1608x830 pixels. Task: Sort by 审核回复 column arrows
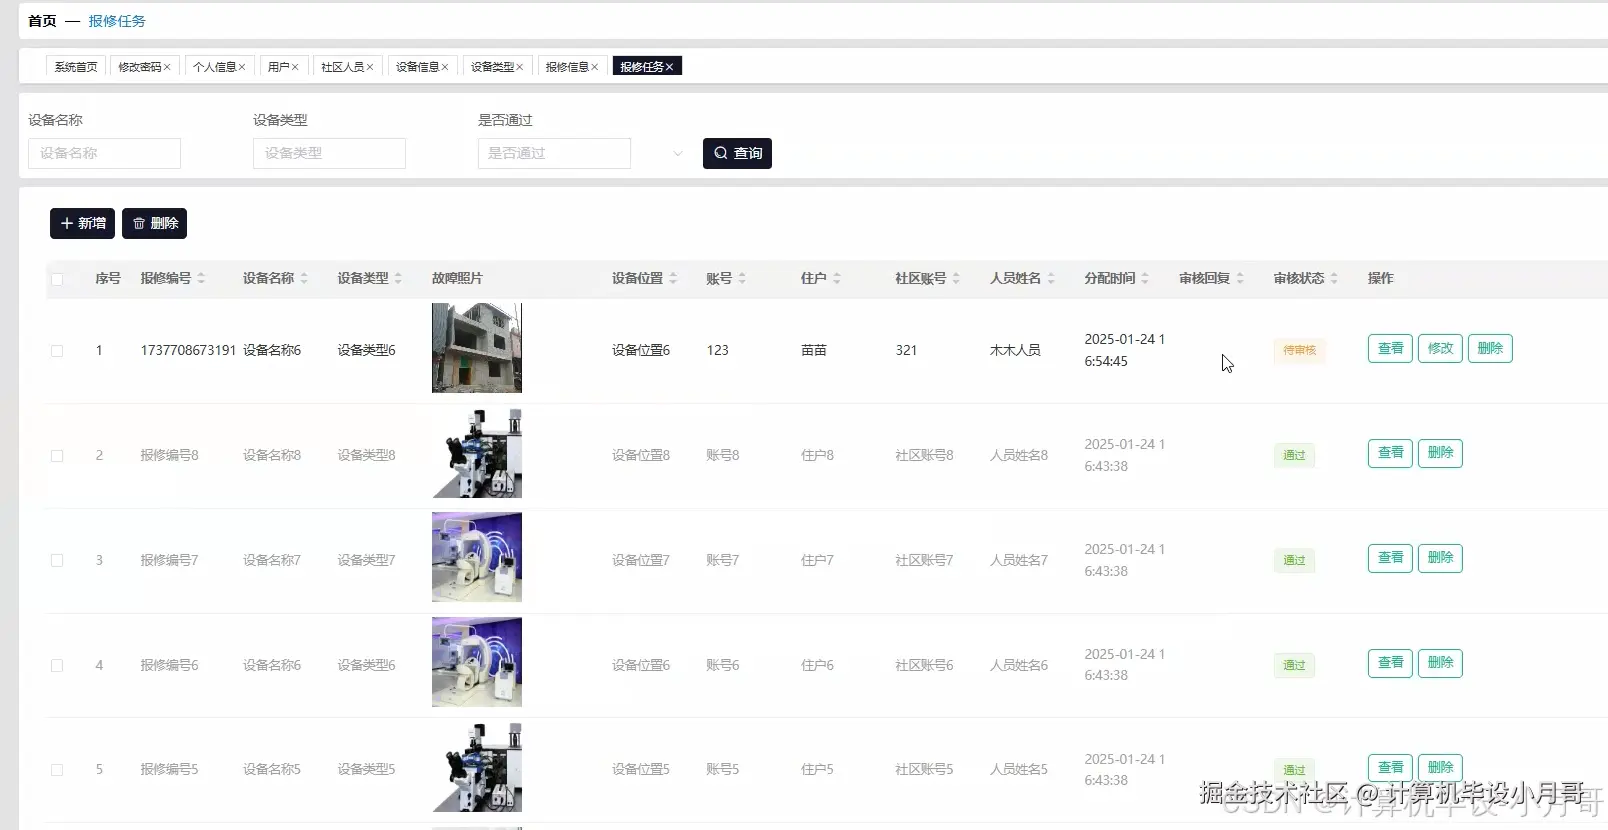click(1240, 278)
